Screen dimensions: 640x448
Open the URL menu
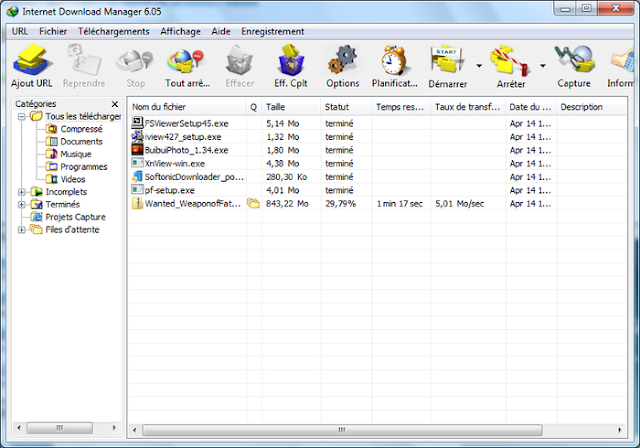point(20,31)
